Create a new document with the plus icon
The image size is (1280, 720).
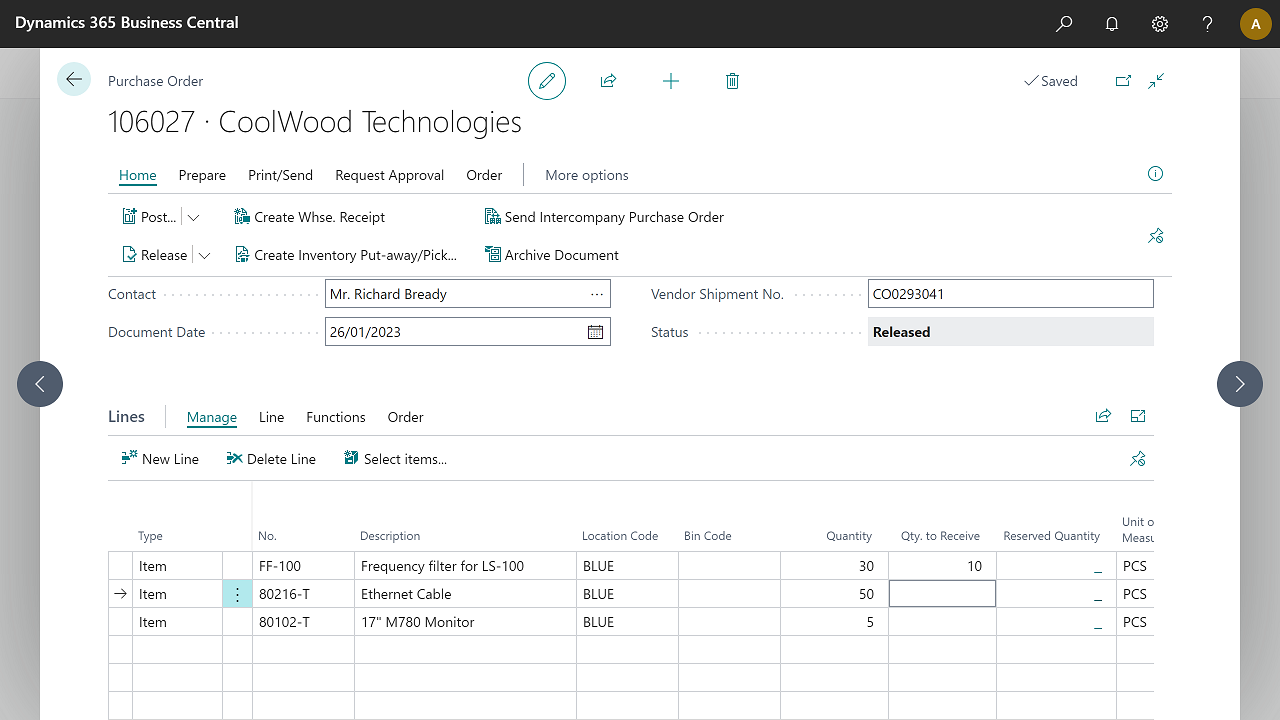coord(671,81)
